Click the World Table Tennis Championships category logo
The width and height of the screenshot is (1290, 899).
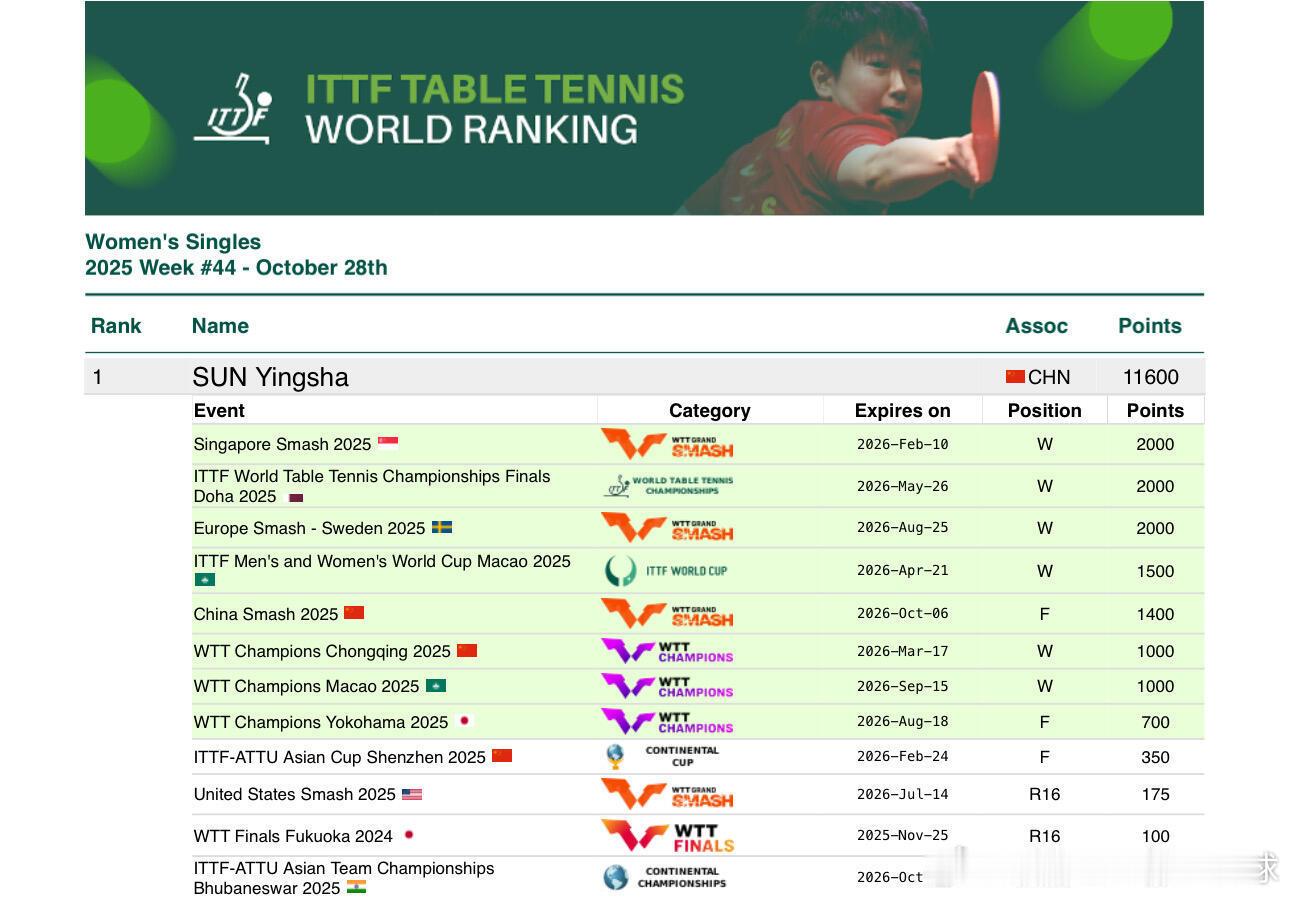tap(668, 486)
